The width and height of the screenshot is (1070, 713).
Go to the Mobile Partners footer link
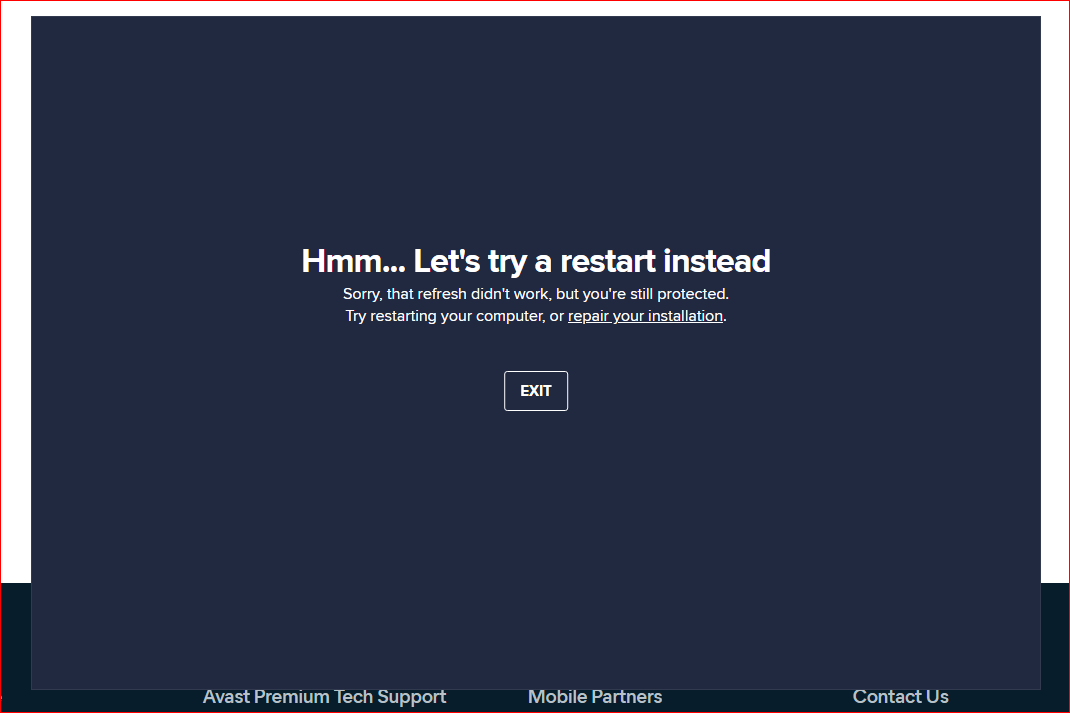pos(594,697)
